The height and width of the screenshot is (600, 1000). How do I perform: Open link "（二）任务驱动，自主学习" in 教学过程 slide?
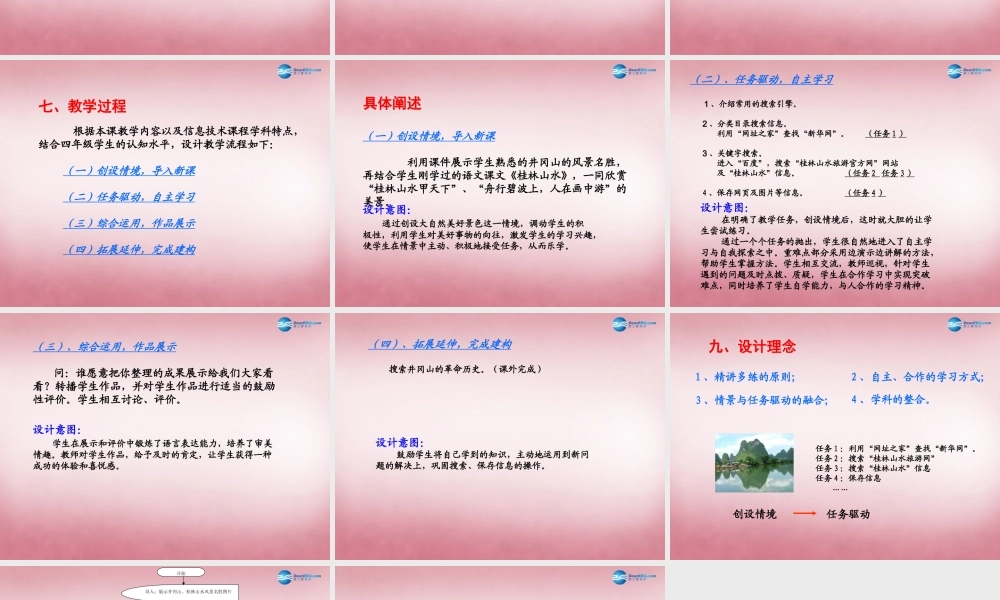[x=130, y=197]
